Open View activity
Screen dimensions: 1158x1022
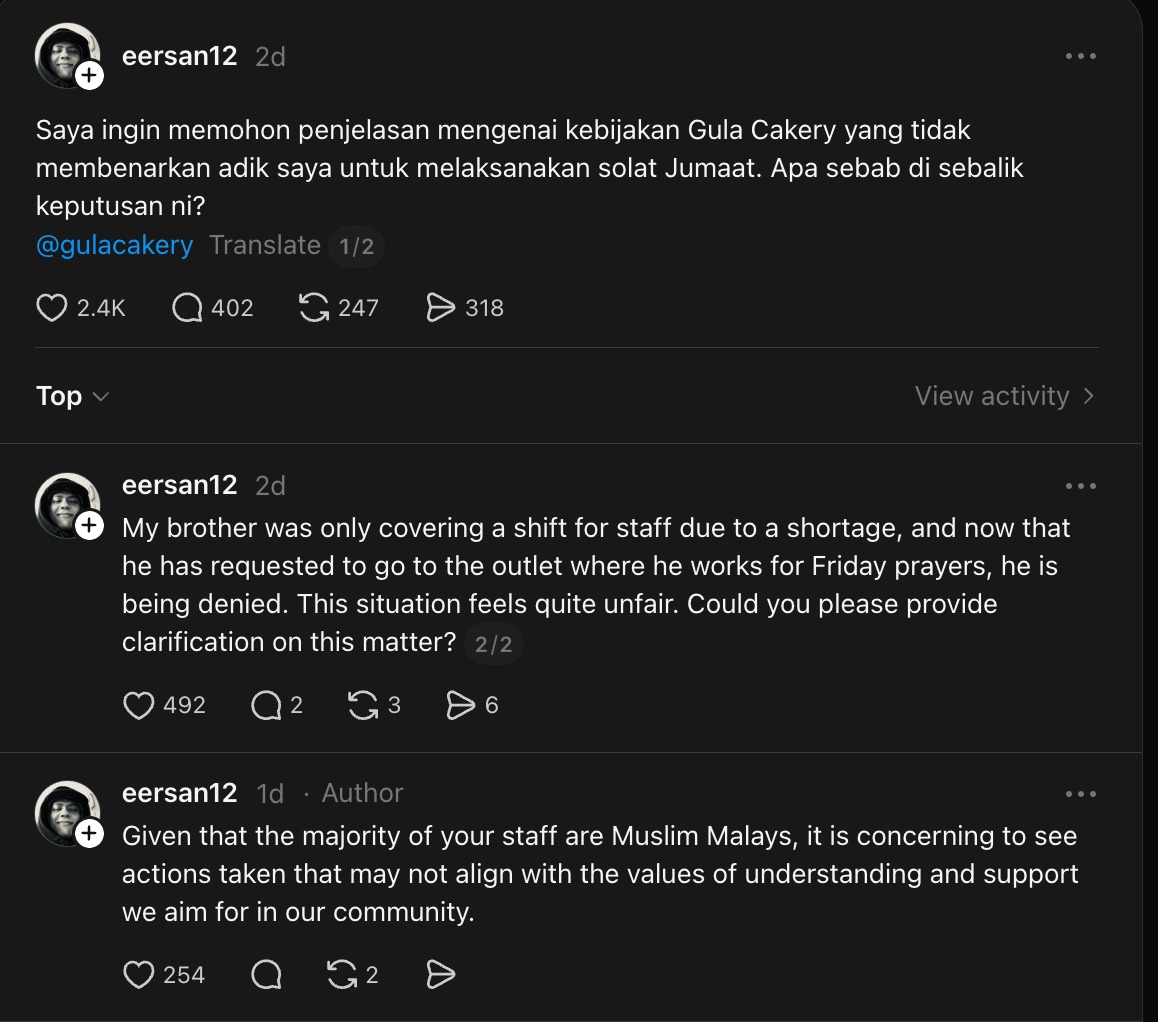(x=1004, y=396)
